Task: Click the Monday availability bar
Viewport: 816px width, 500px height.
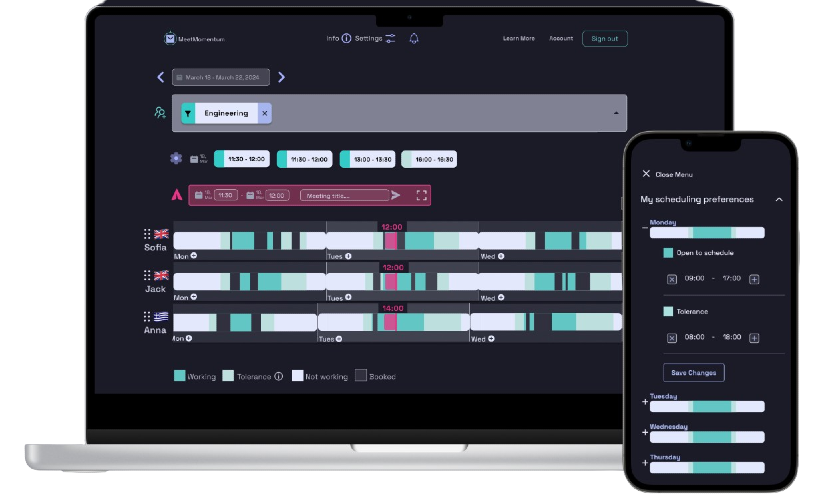Action: (x=707, y=233)
